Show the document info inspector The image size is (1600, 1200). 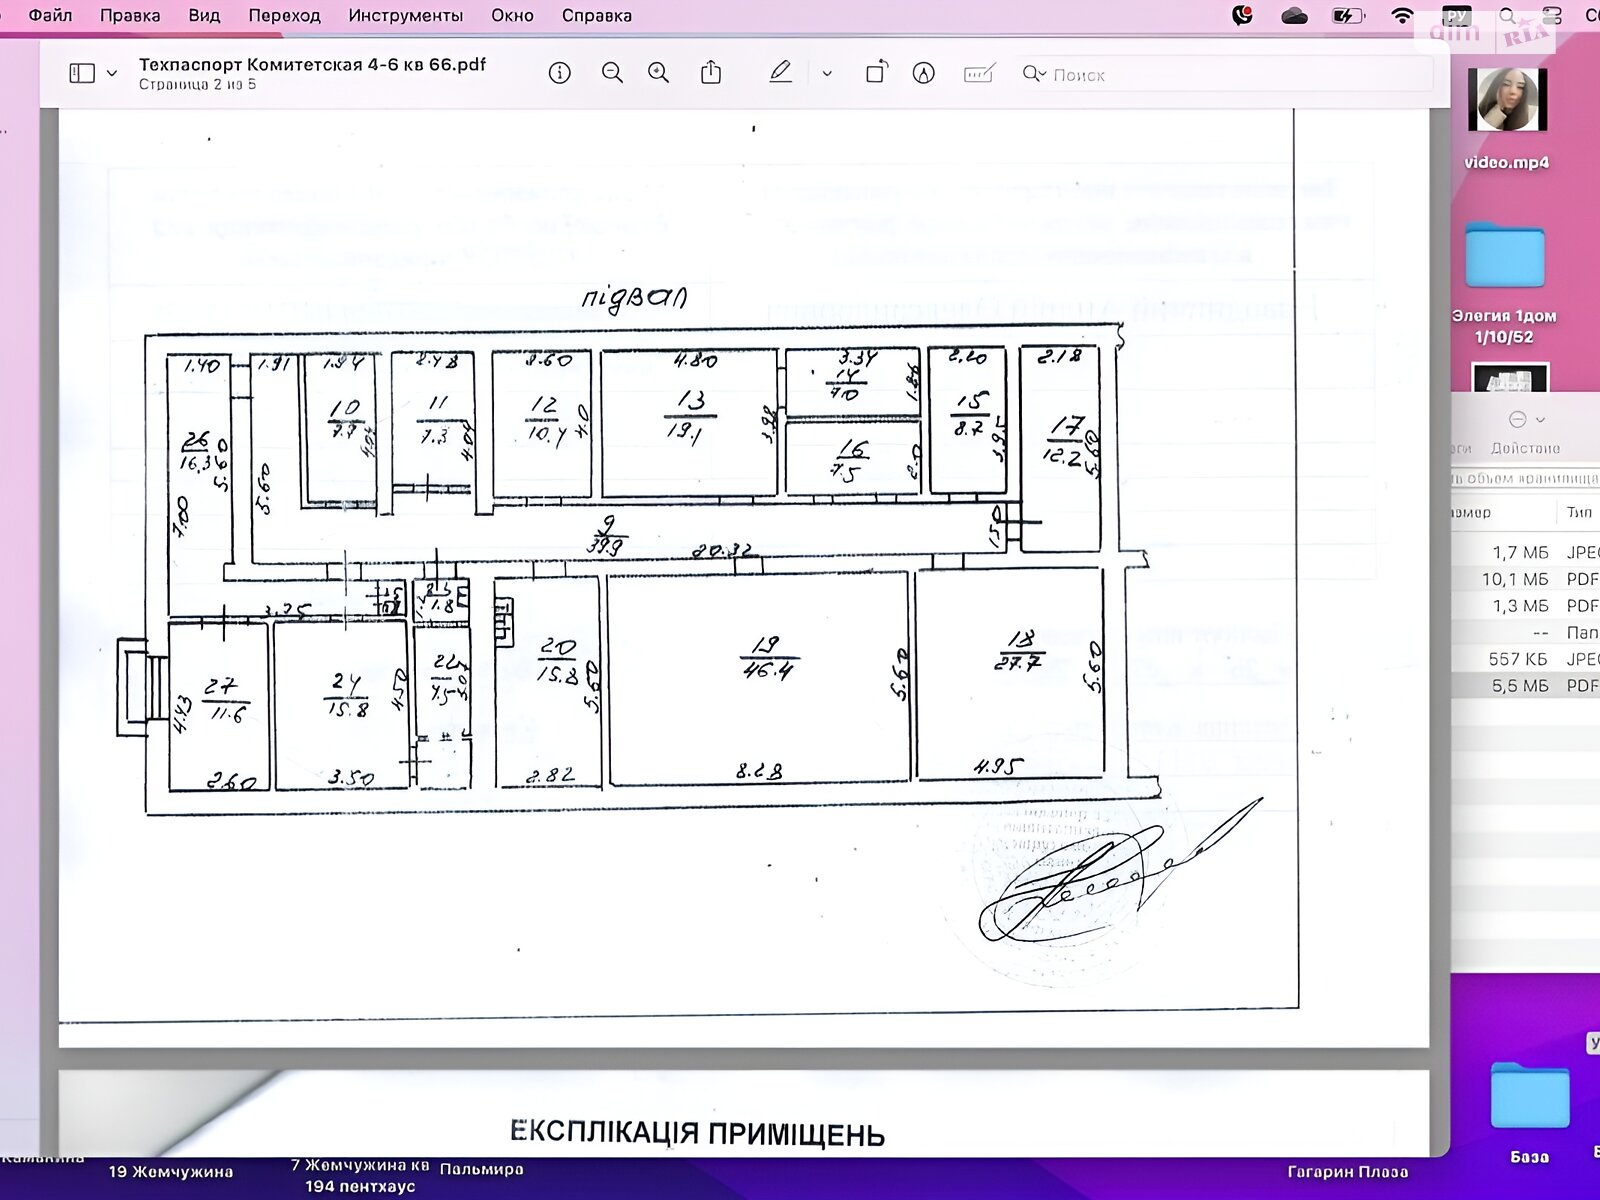560,73
